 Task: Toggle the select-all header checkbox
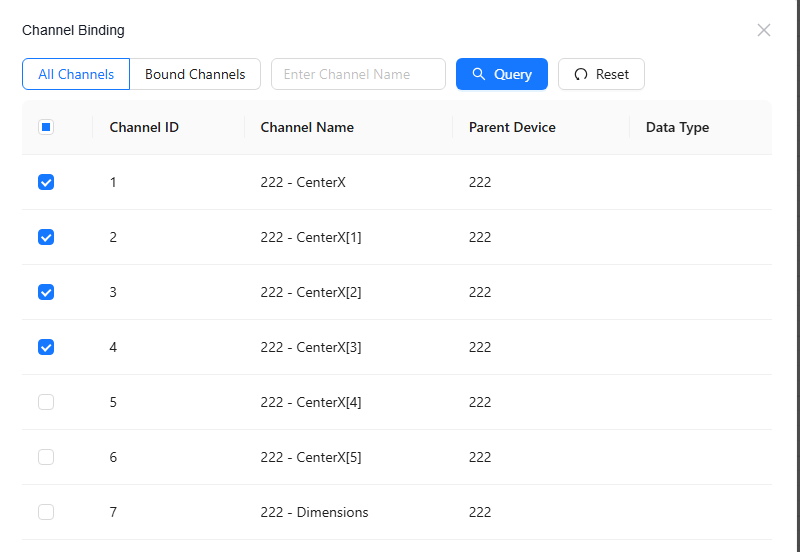pos(46,127)
